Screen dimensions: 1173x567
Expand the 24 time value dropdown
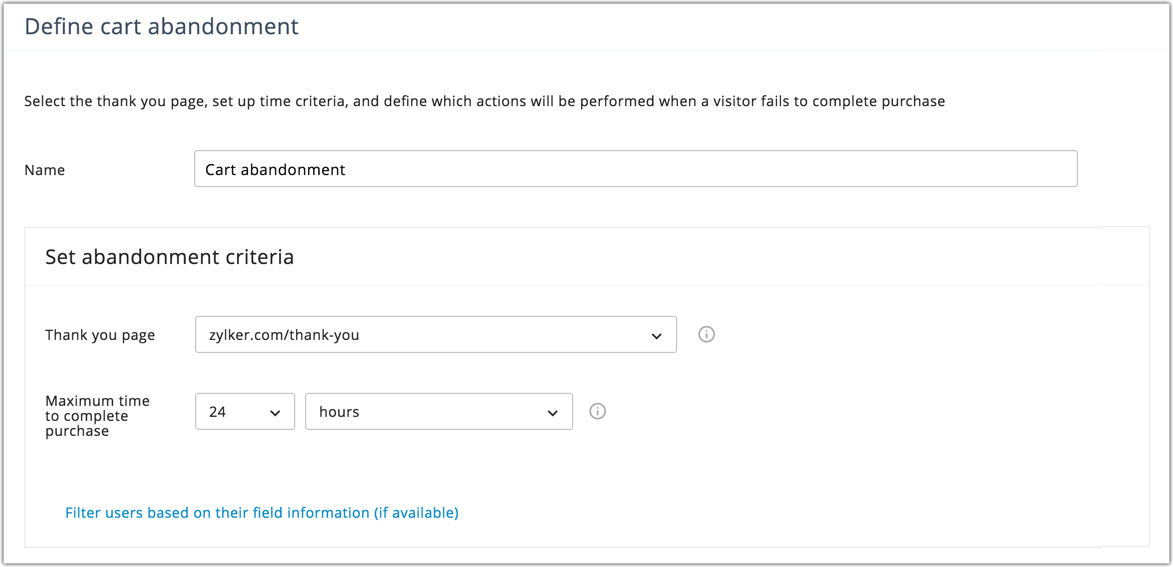pos(245,412)
